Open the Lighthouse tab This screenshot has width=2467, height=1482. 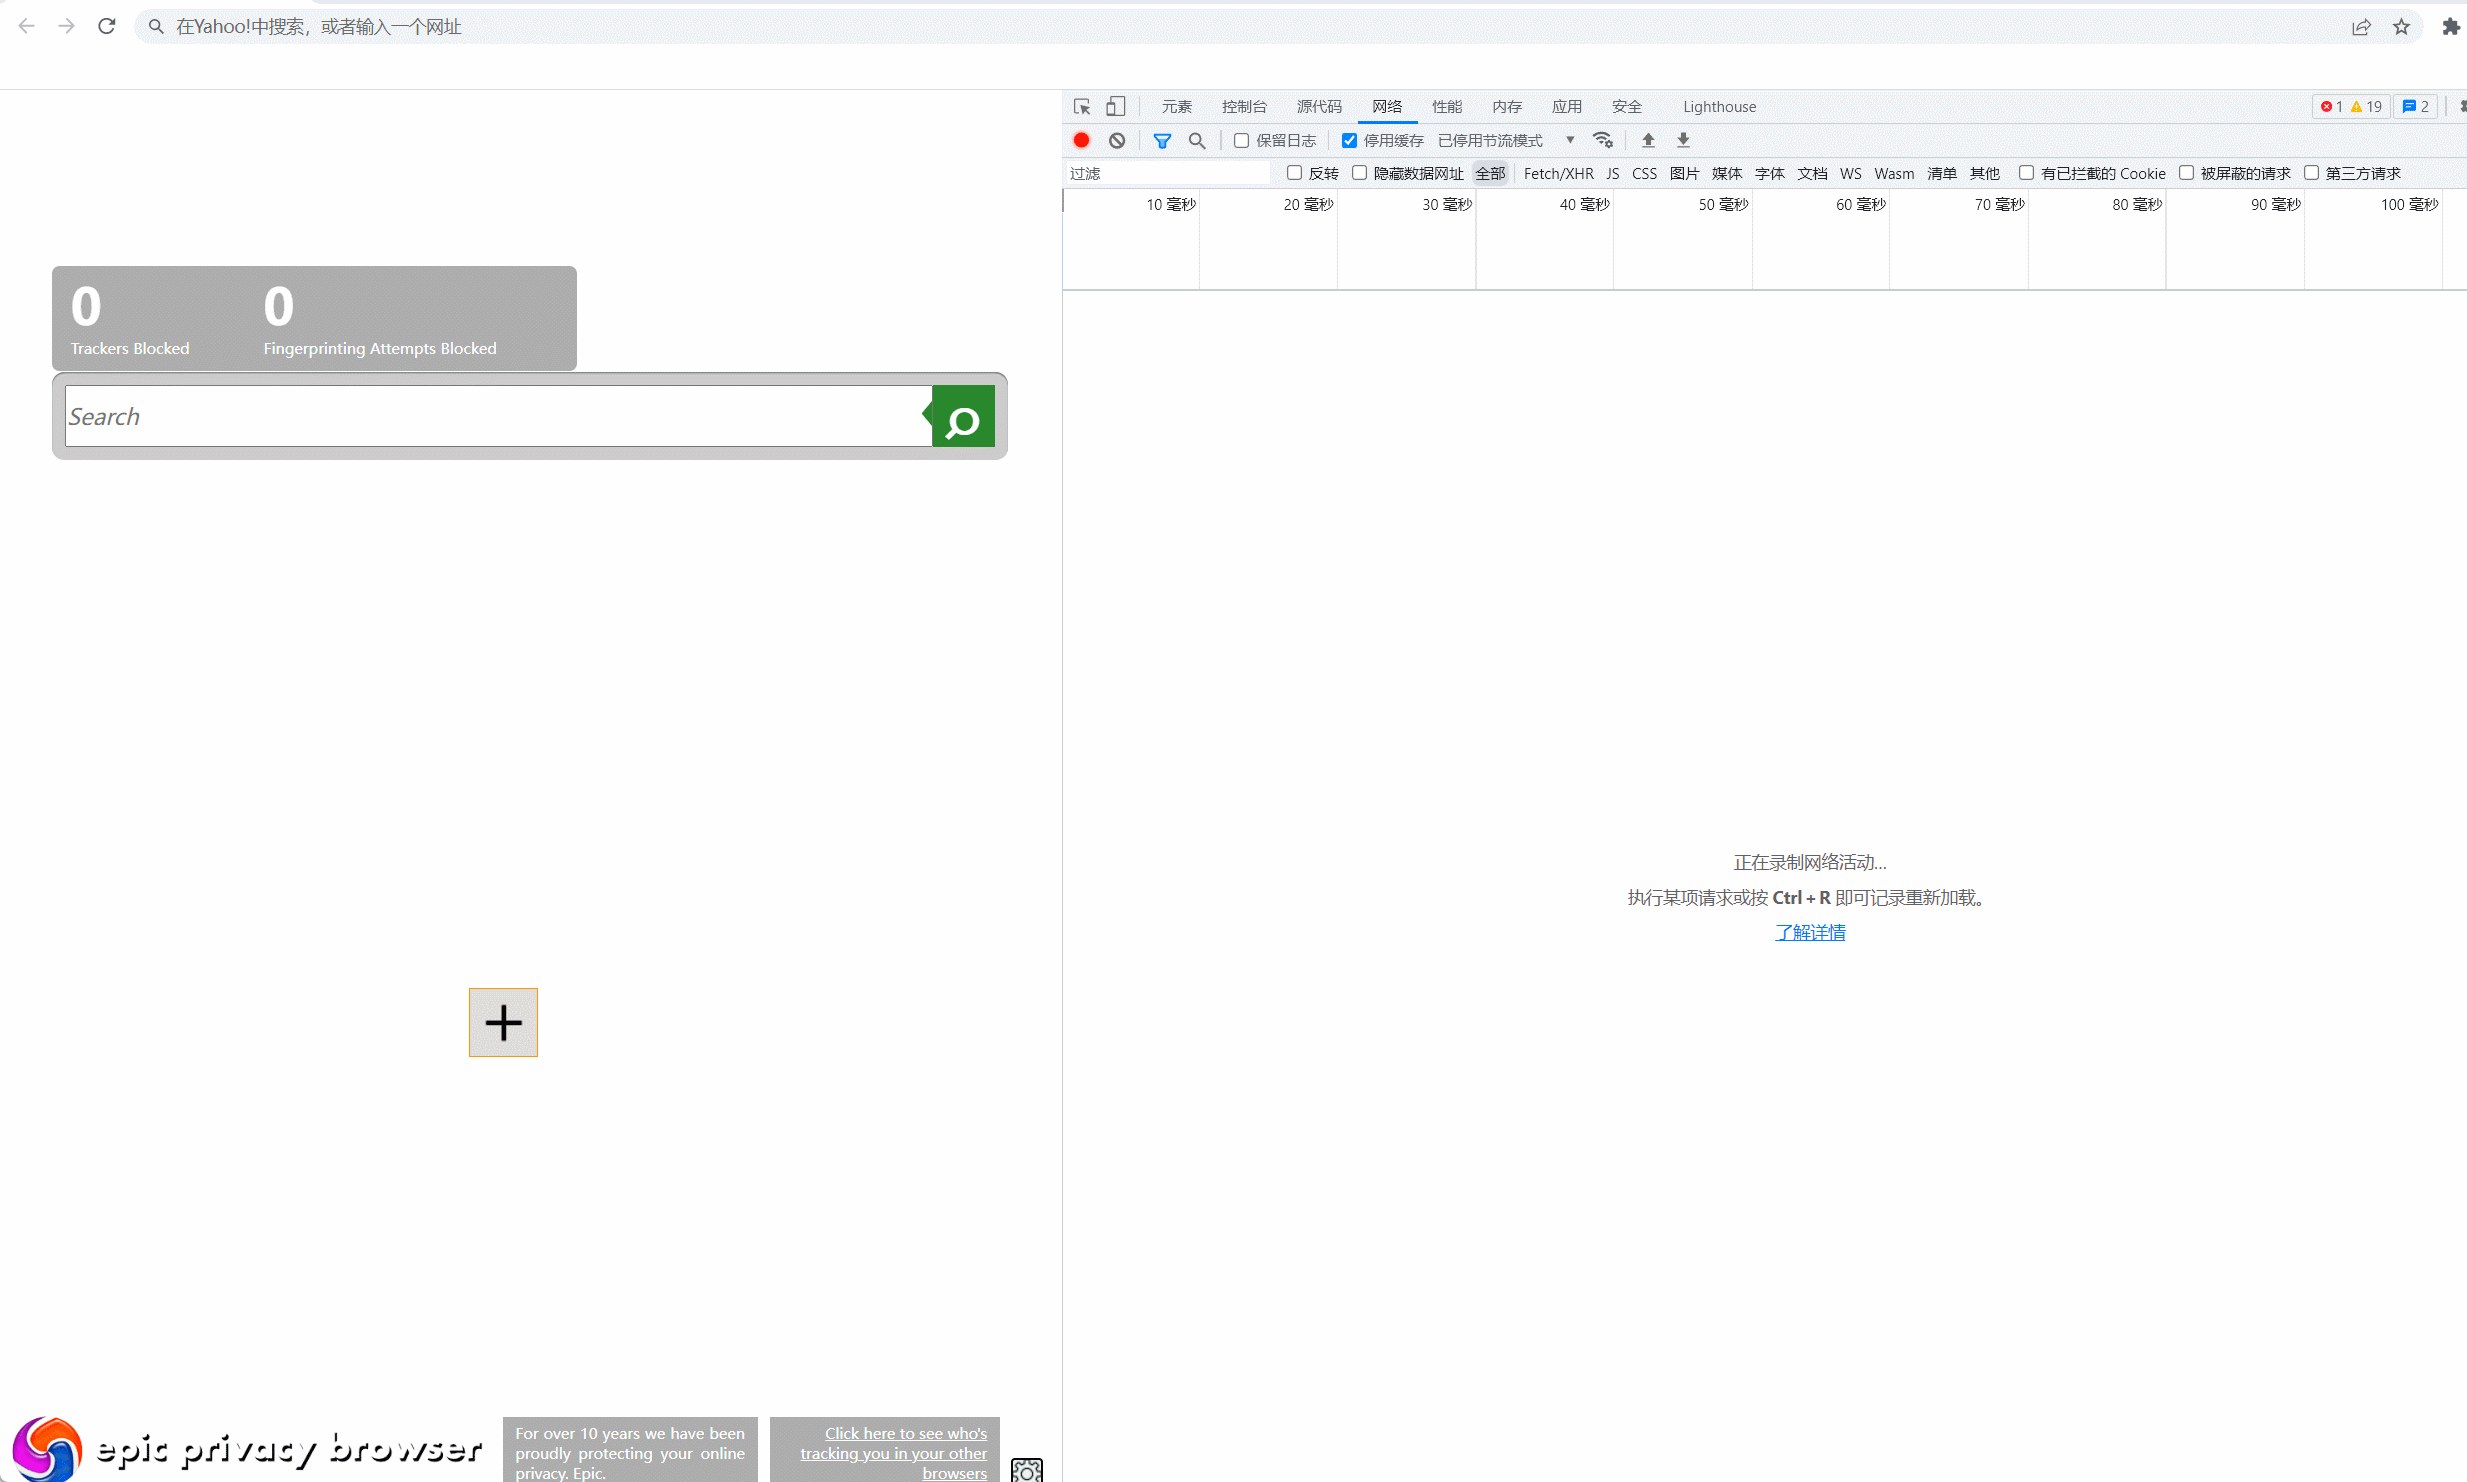(x=1718, y=106)
